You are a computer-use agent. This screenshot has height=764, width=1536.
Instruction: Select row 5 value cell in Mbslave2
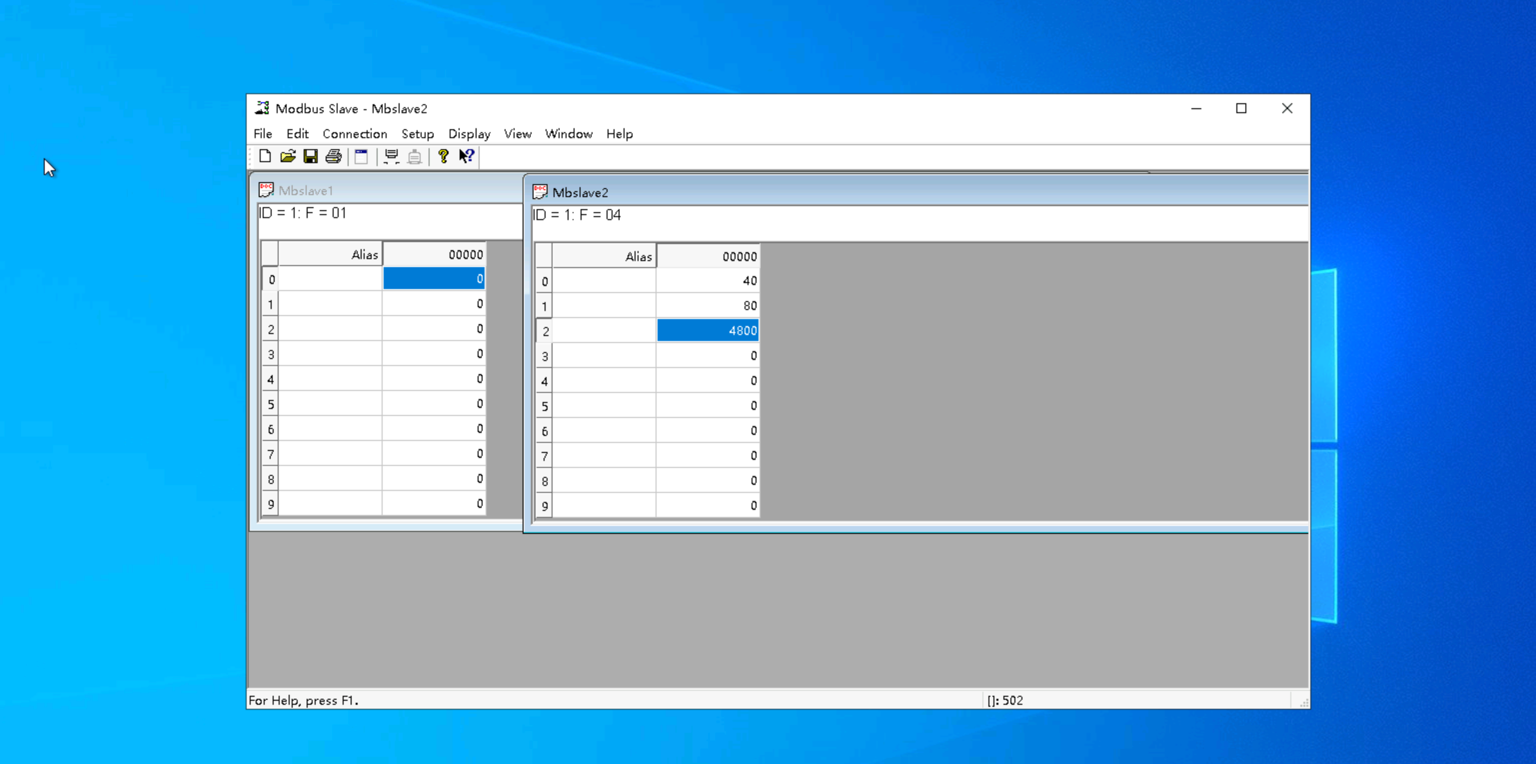point(708,406)
